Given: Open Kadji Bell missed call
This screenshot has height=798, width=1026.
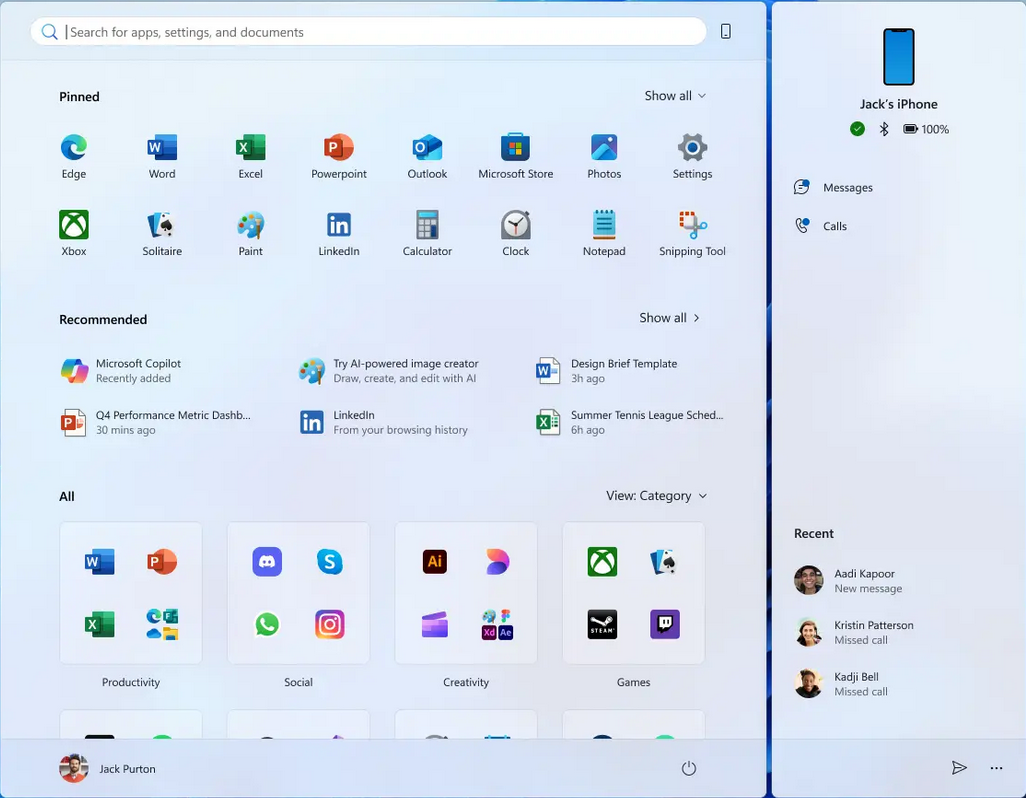Looking at the screenshot, I should [841, 684].
